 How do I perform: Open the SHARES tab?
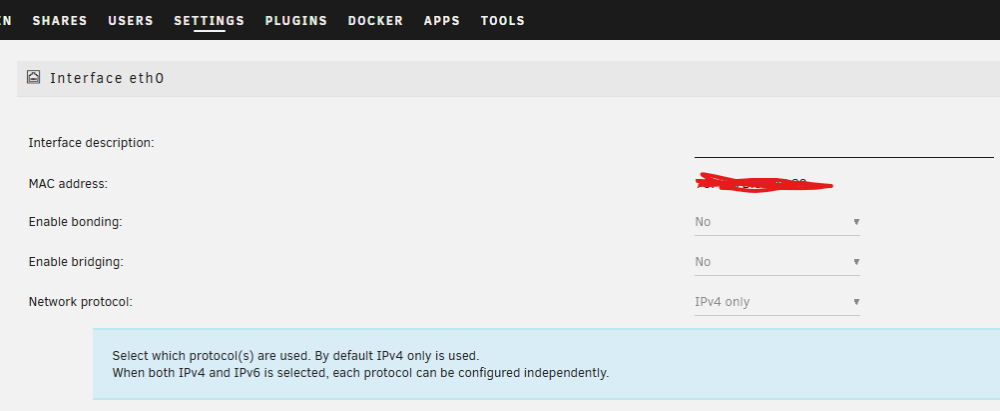click(60, 20)
